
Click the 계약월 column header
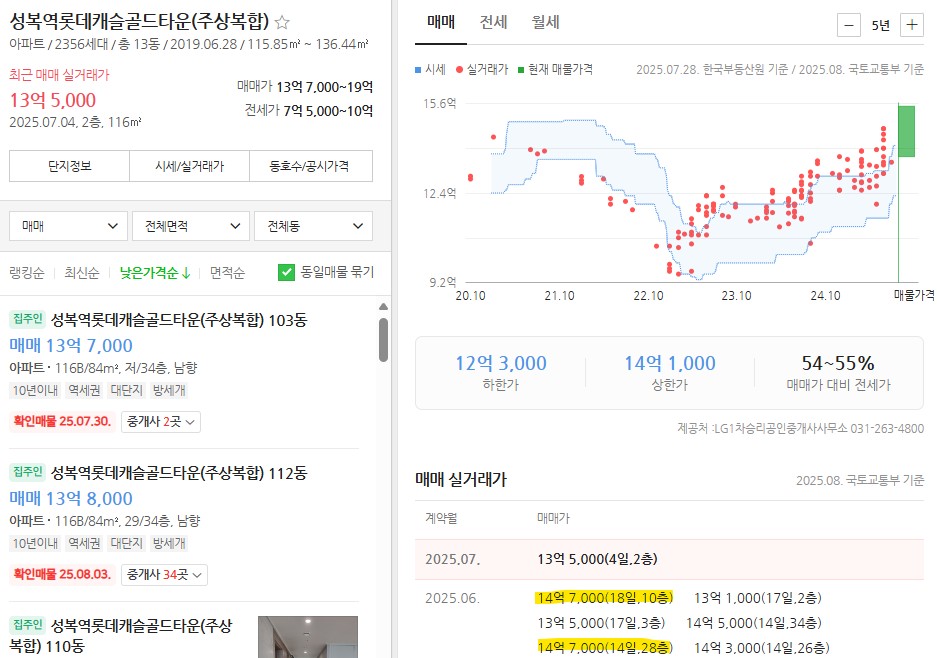[x=441, y=518]
